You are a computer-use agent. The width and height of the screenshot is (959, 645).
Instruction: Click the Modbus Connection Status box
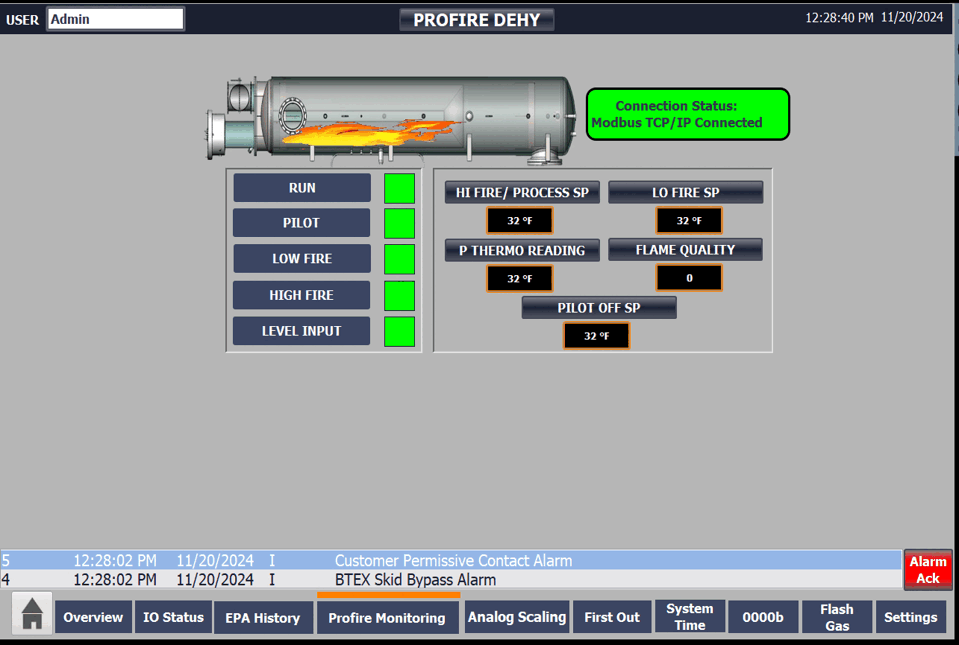tap(687, 114)
